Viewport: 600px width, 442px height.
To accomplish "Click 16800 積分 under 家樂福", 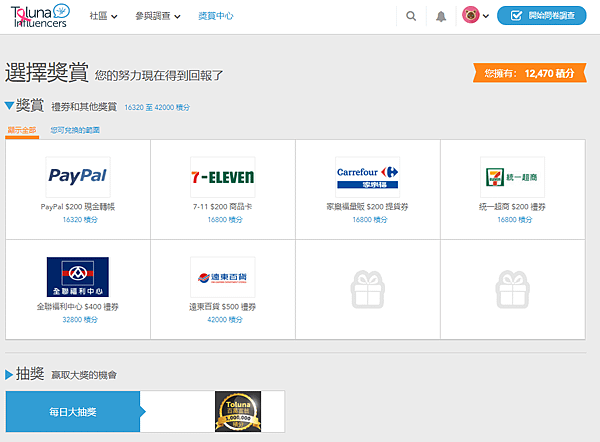I will (x=370, y=220).
